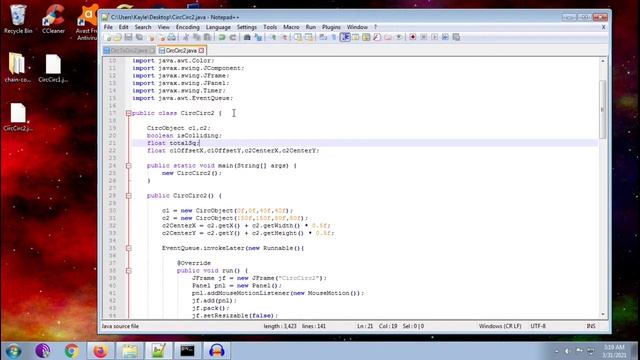Viewport: 640px width, 360px height.
Task: Open Folder as Workspace toolbar icon
Action: [x=387, y=38]
